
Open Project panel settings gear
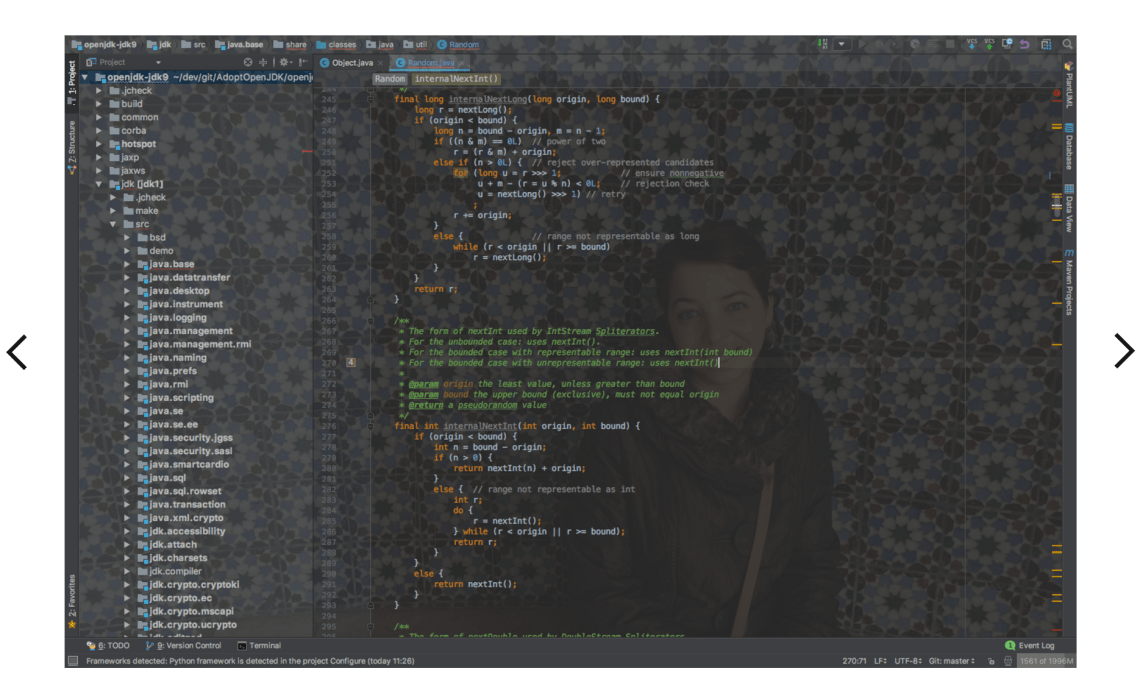click(283, 62)
